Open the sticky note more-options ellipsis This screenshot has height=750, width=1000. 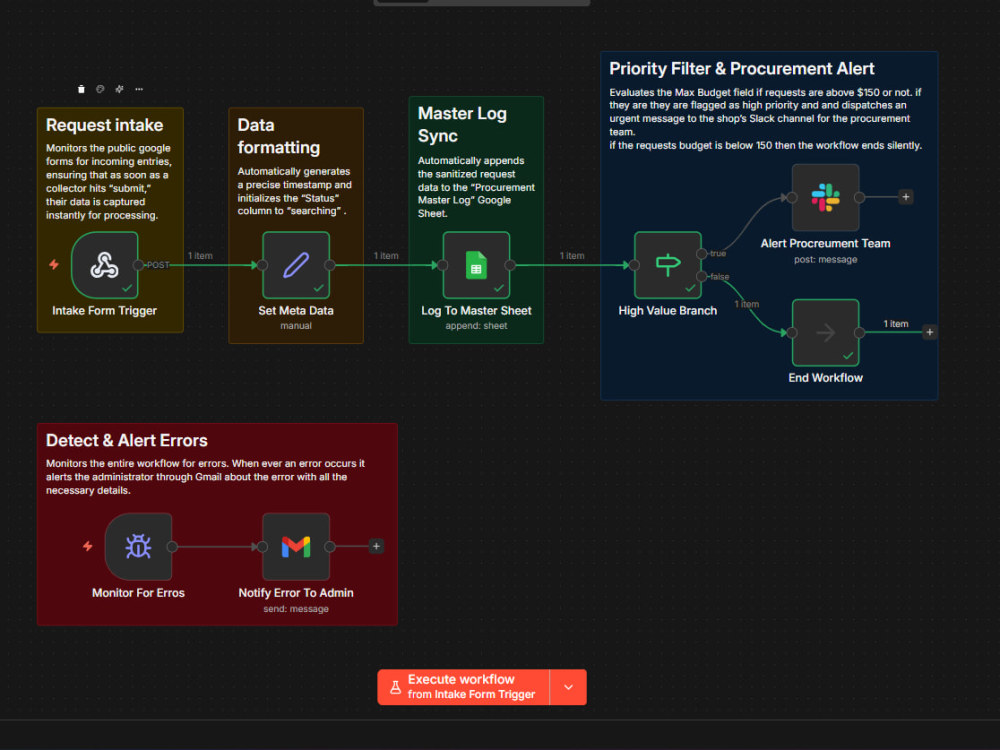pos(139,89)
